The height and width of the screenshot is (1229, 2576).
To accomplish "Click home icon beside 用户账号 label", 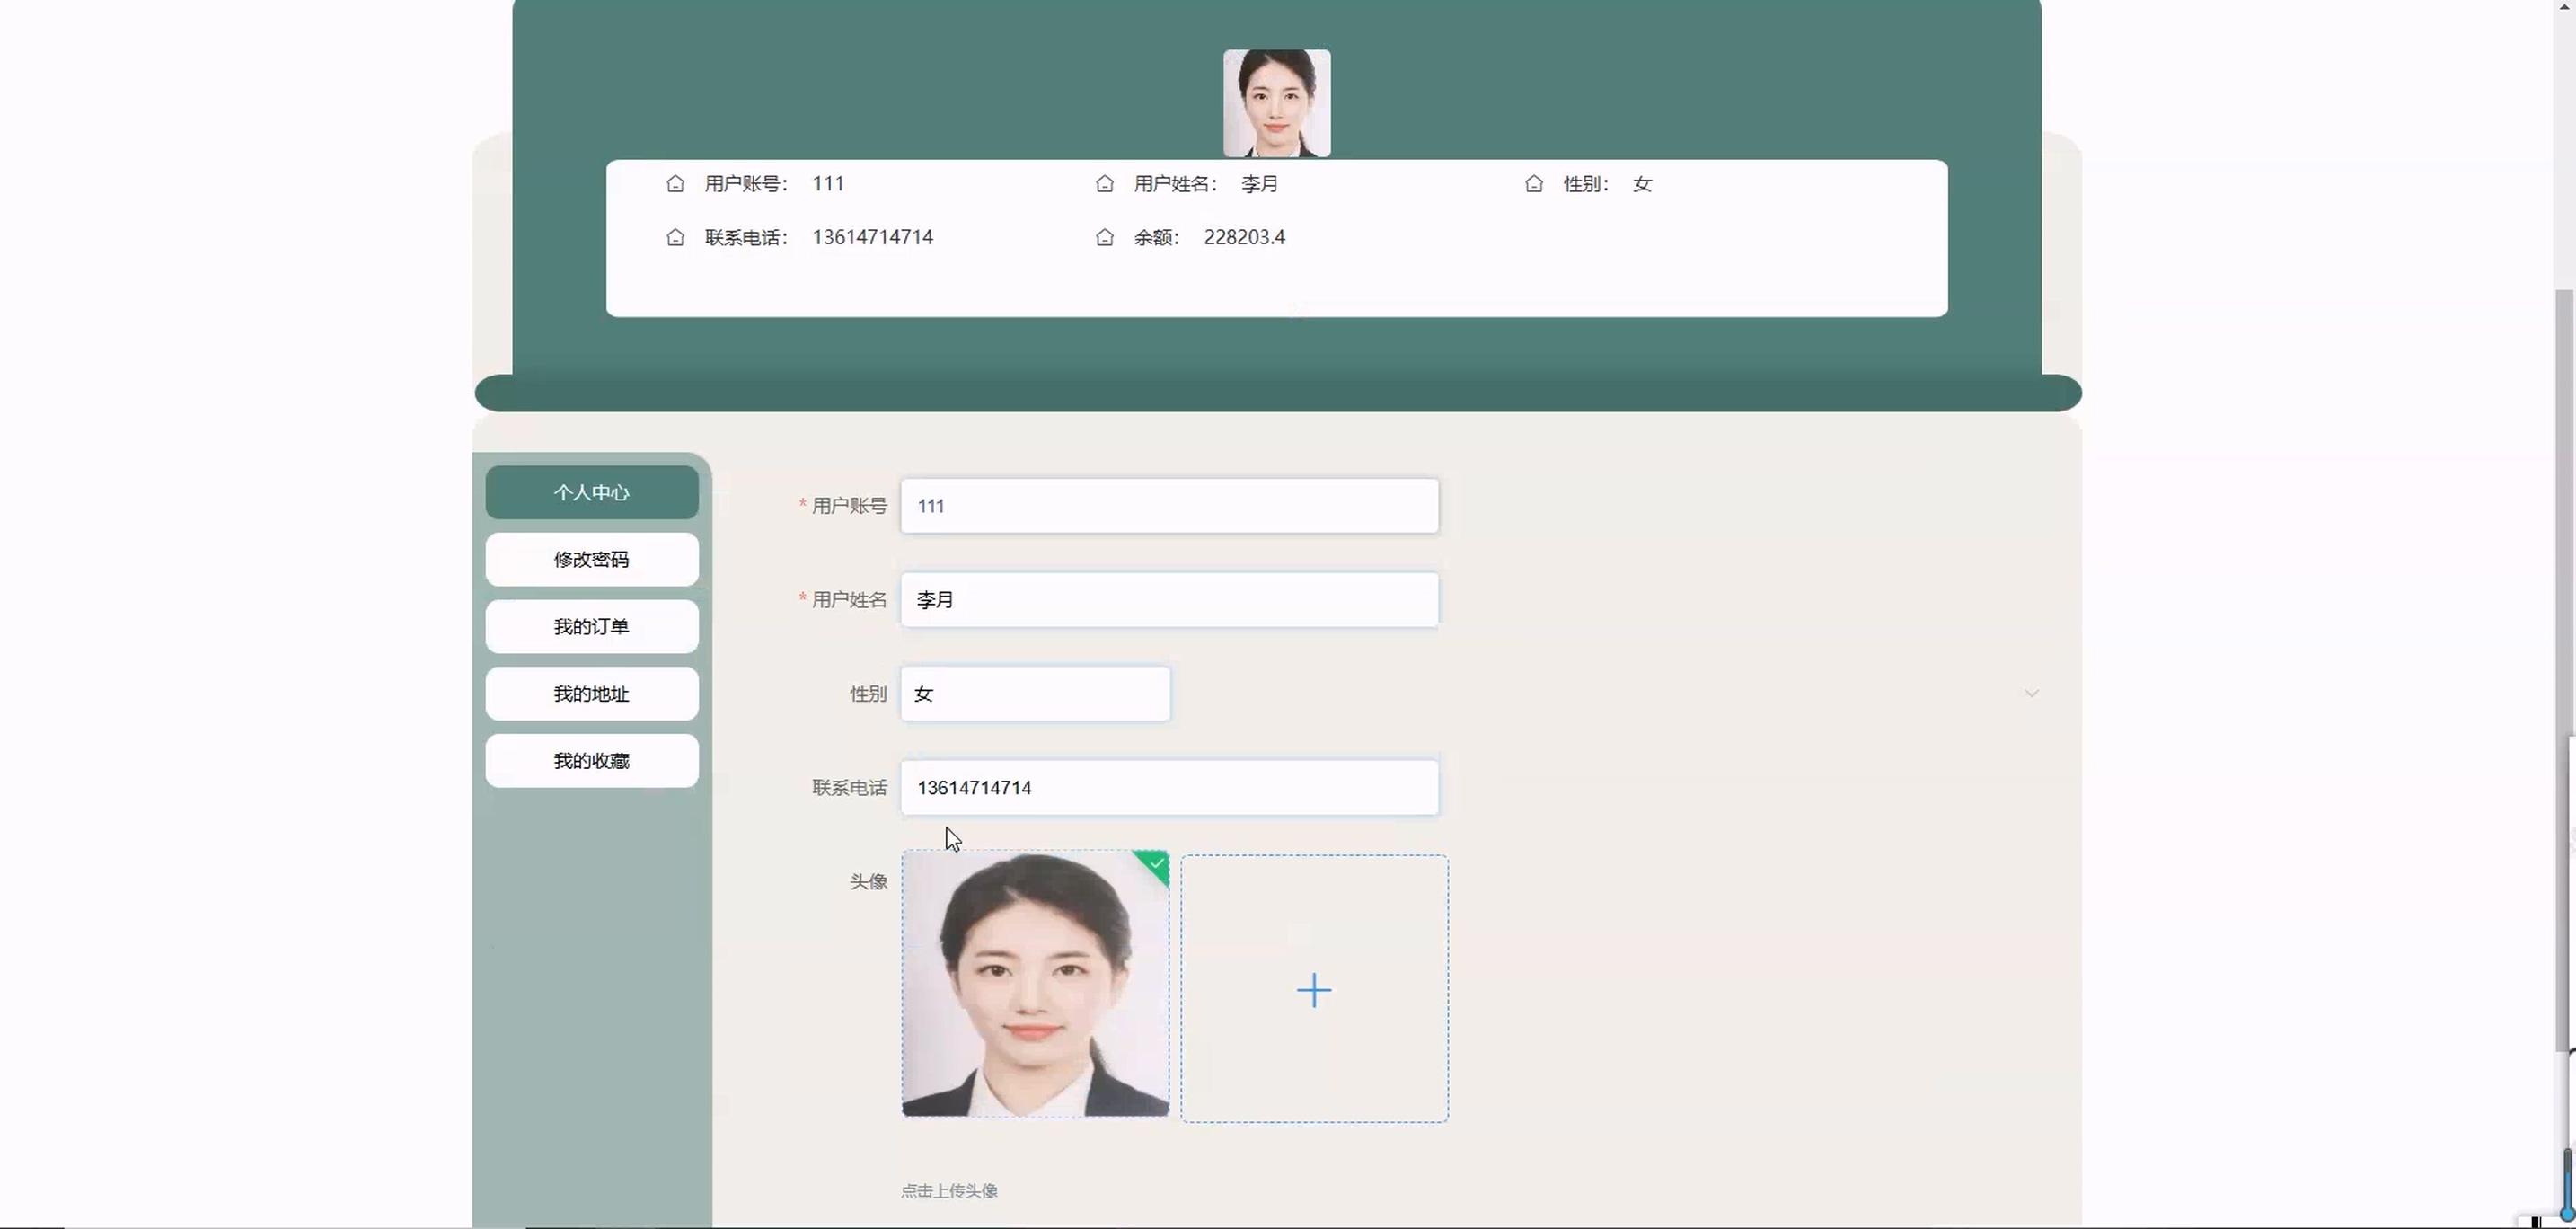I will point(675,184).
